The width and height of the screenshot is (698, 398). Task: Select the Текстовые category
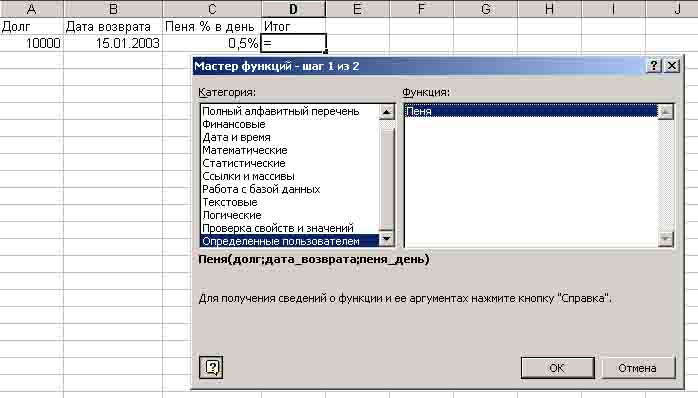tap(289, 202)
